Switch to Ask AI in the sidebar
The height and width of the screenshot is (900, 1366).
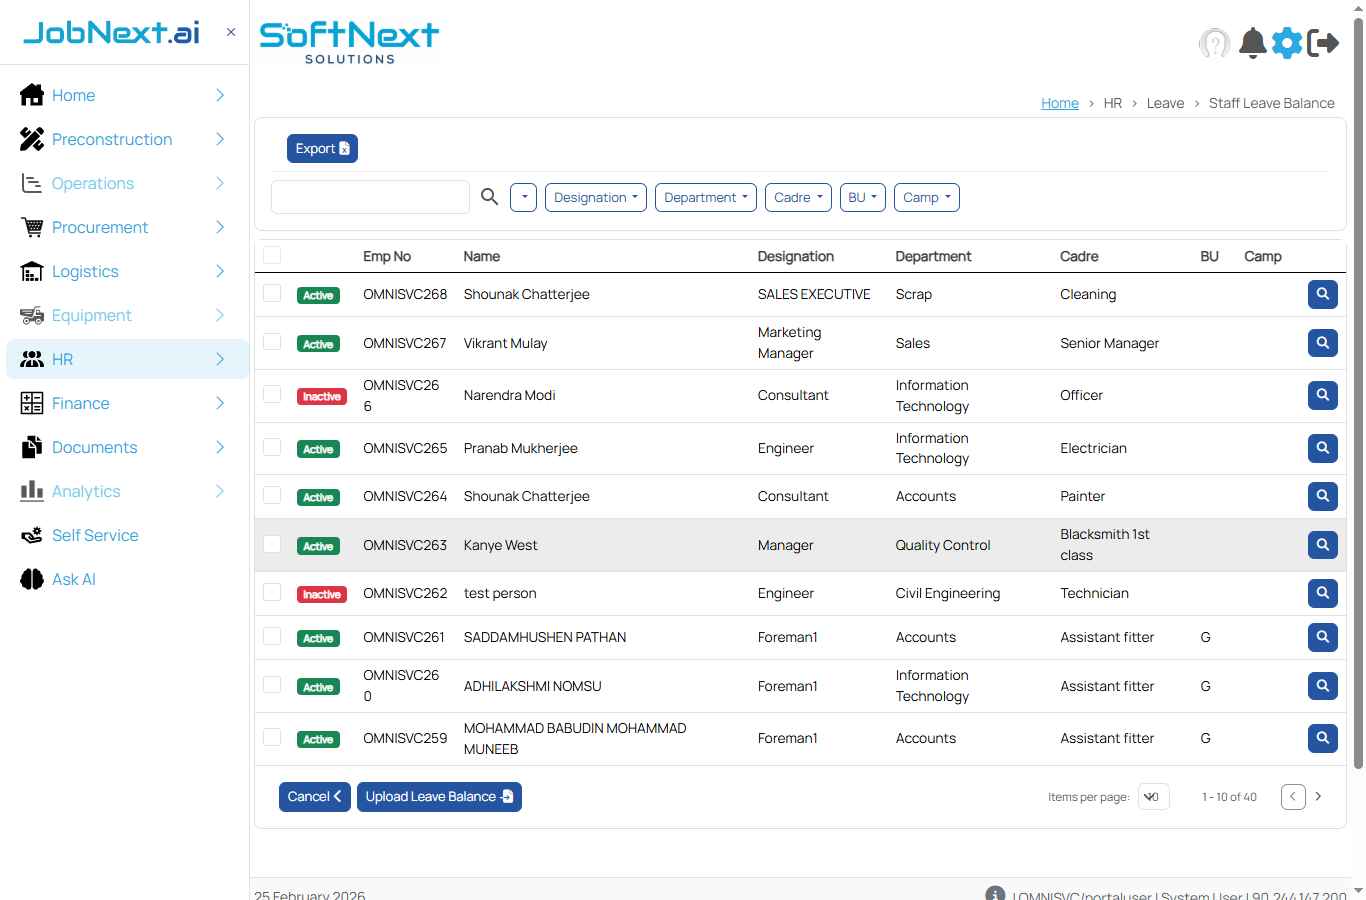click(71, 579)
